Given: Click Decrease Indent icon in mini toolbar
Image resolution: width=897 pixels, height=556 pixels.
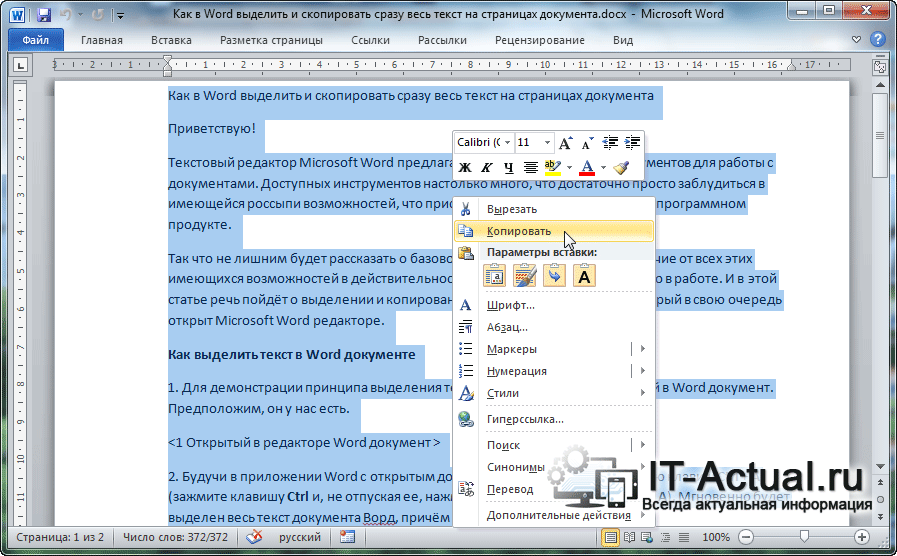Looking at the screenshot, I should click(610, 142).
